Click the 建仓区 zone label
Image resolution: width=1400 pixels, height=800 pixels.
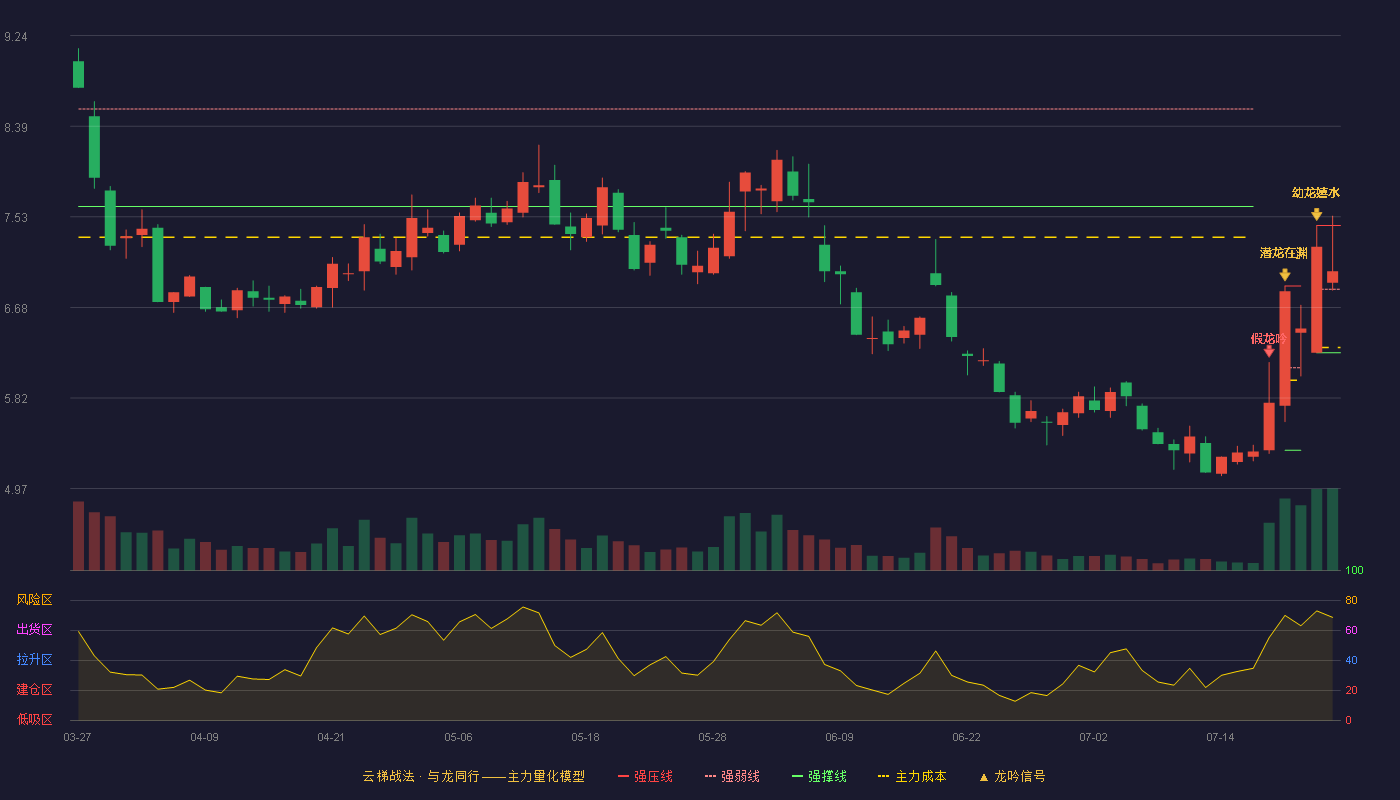pyautogui.click(x=34, y=690)
